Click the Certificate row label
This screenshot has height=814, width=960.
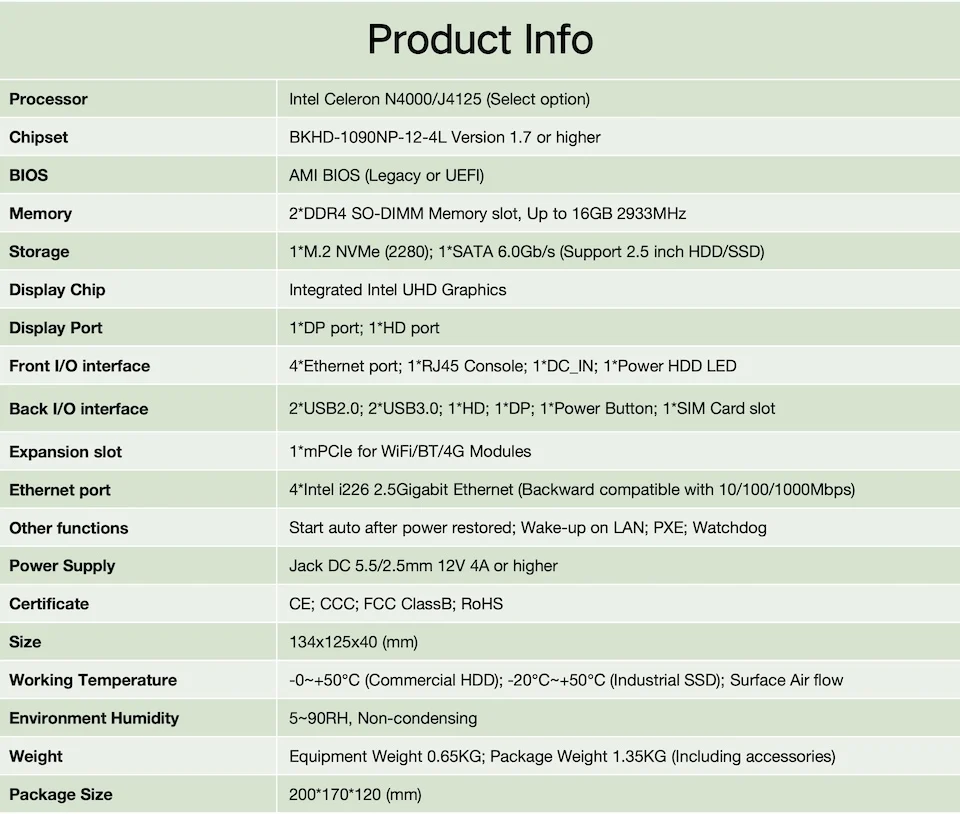tap(49, 604)
